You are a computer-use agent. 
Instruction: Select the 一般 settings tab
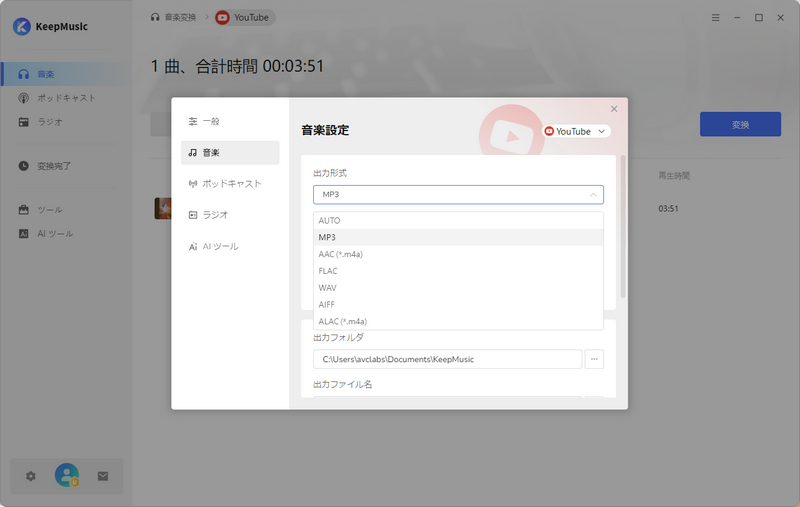pos(230,121)
